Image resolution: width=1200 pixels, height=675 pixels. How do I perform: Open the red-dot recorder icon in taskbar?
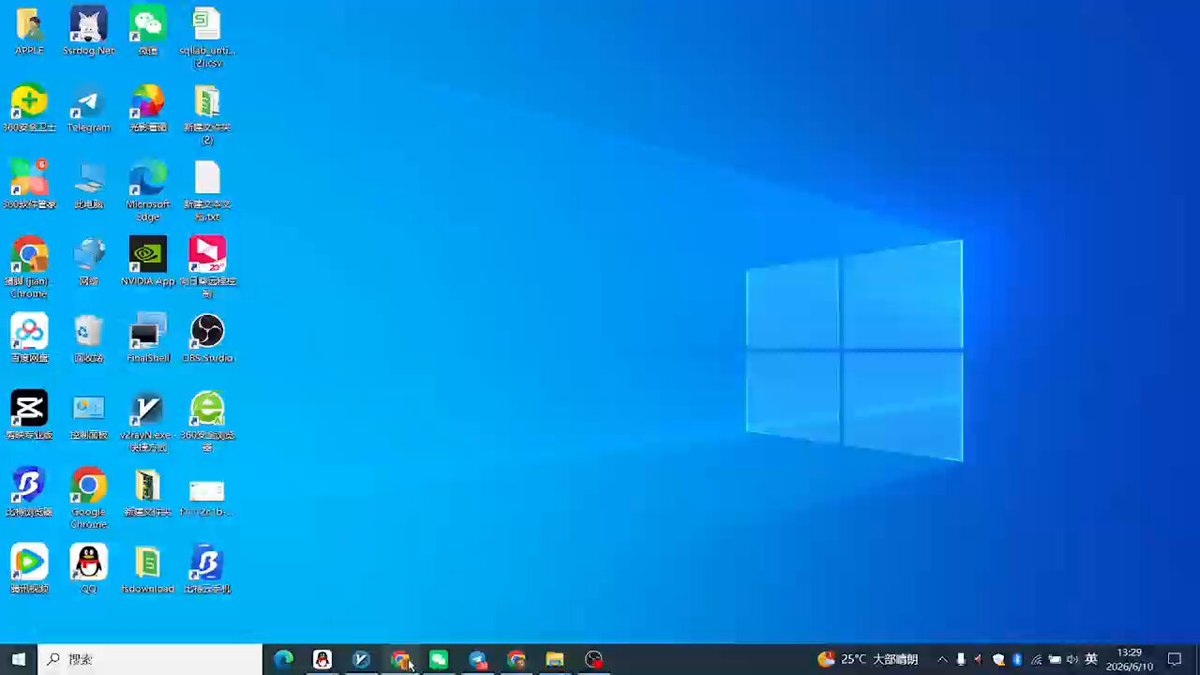coord(594,660)
